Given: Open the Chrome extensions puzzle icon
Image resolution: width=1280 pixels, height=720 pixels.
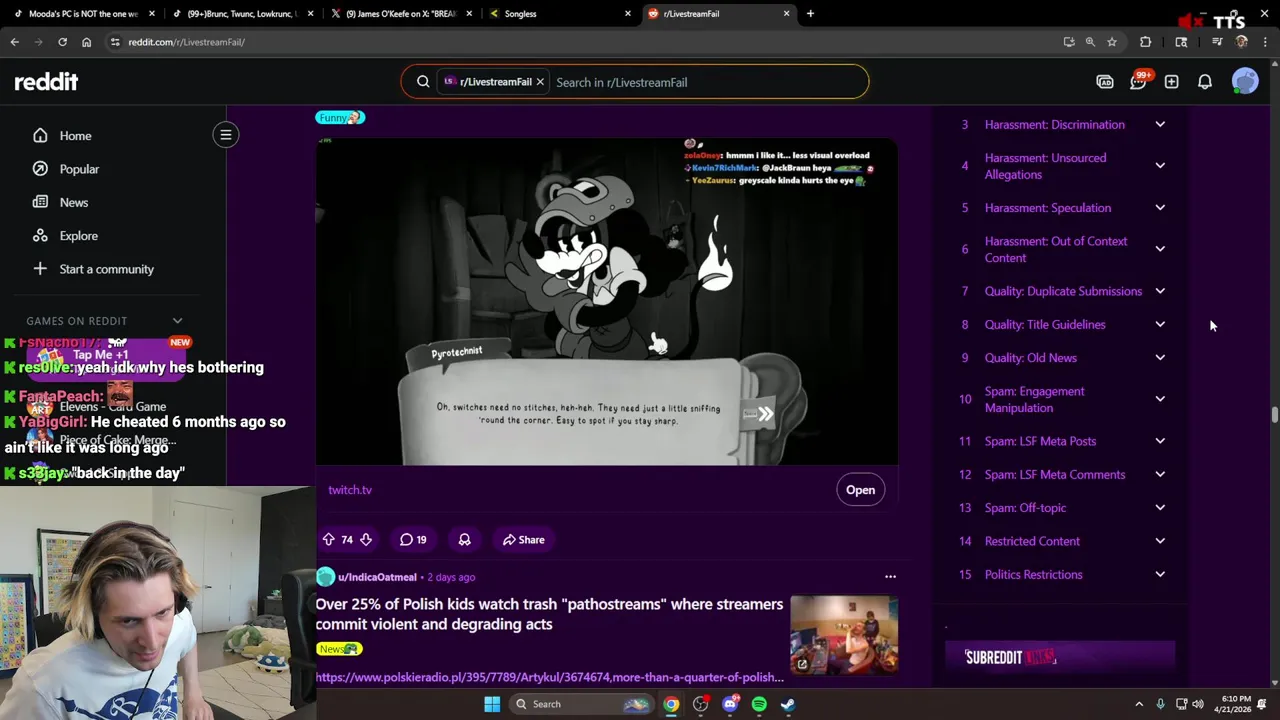Looking at the screenshot, I should coord(1145,42).
